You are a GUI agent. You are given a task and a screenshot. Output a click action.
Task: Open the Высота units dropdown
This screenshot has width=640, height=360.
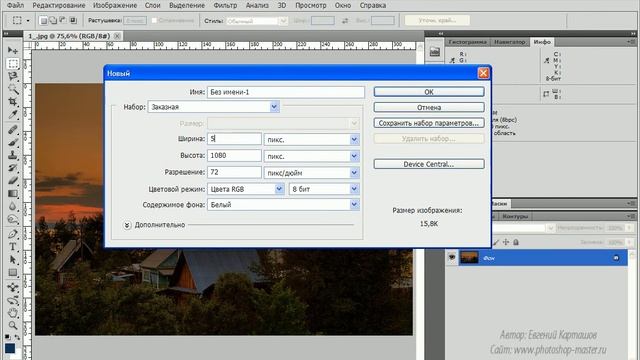click(354, 156)
